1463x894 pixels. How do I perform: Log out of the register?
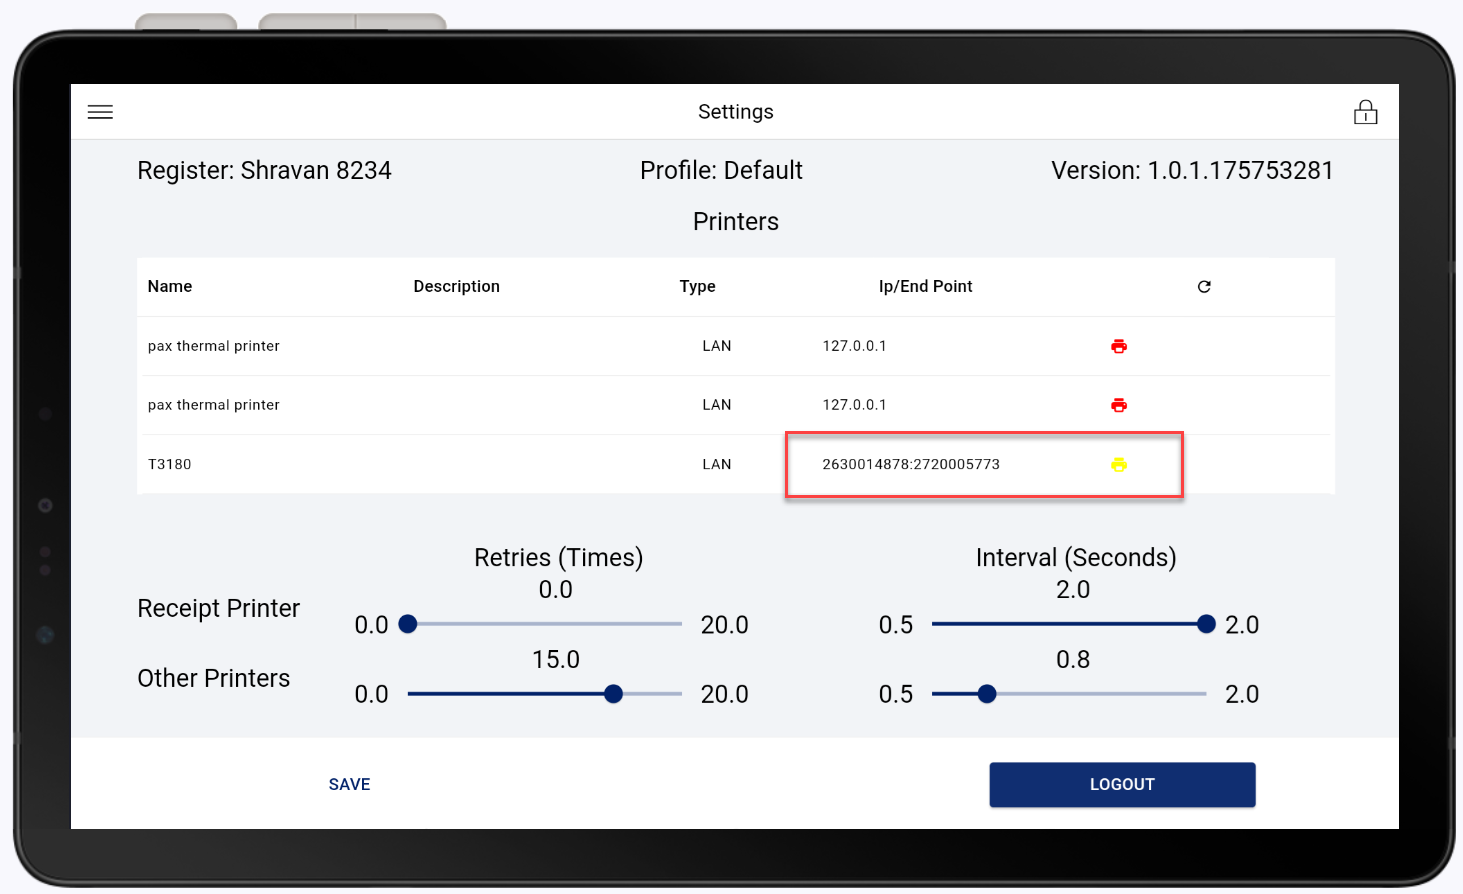pyautogui.click(x=1122, y=784)
